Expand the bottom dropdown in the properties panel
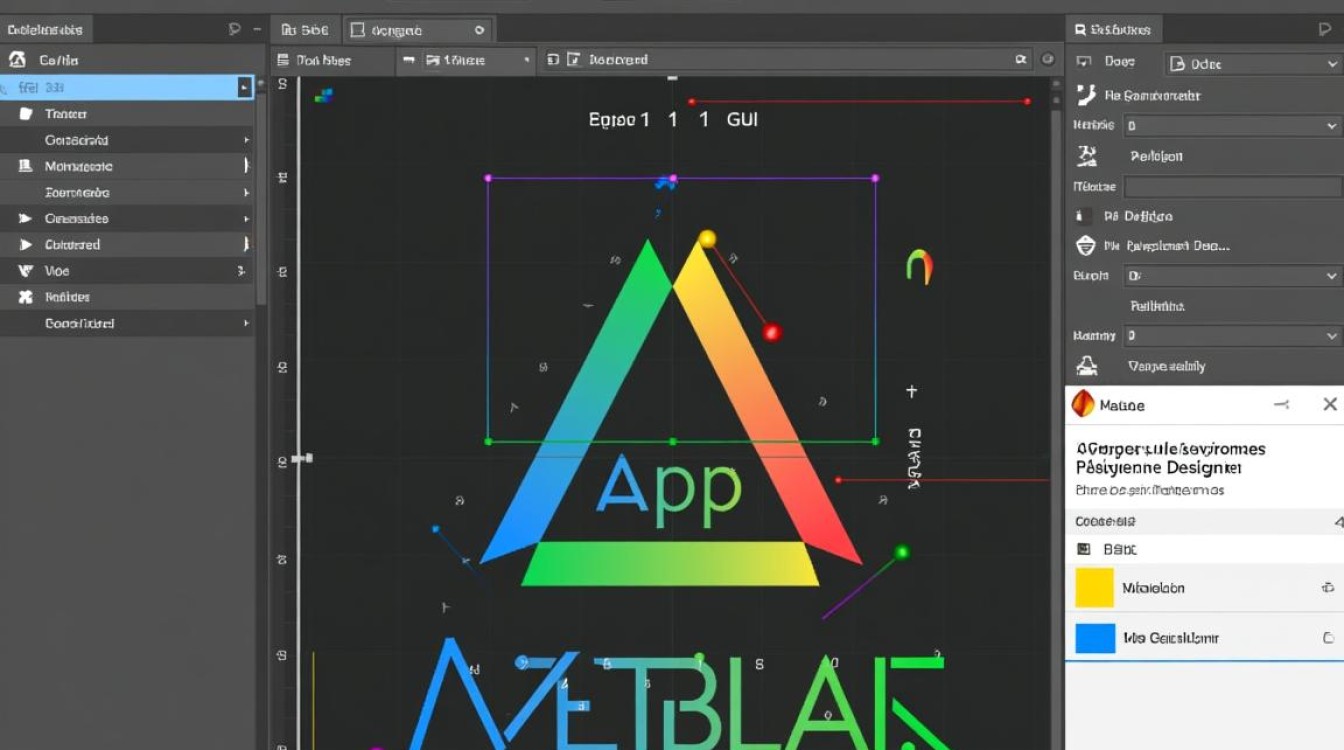1344x750 pixels. click(1231, 336)
